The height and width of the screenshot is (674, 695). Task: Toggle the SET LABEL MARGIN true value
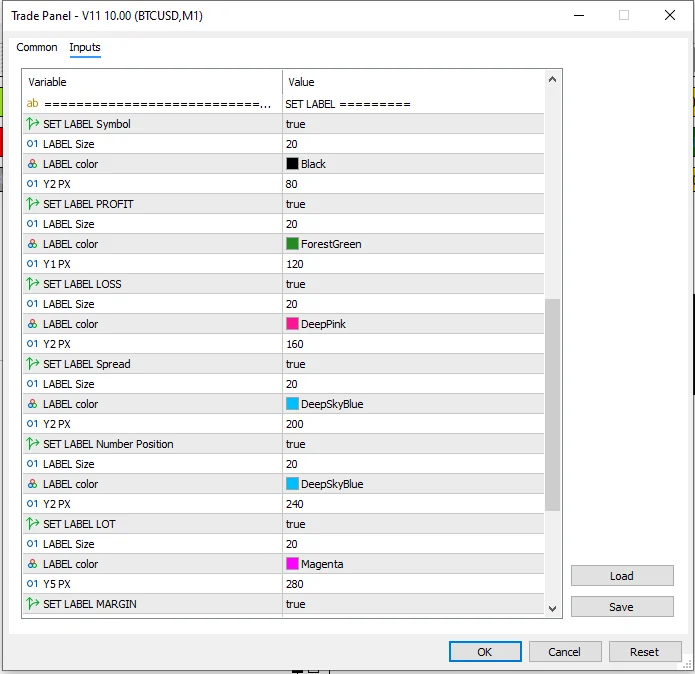point(413,604)
